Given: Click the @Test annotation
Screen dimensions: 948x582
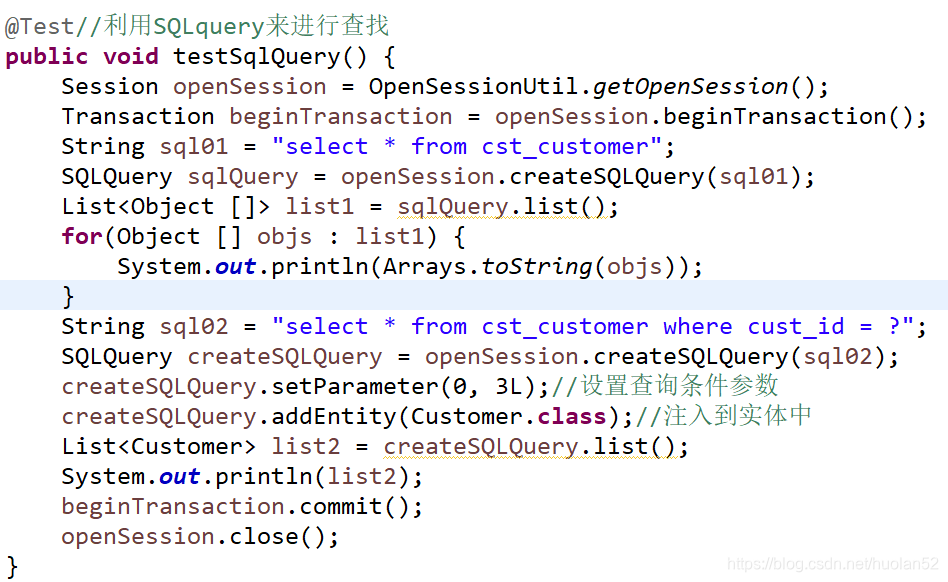Looking at the screenshot, I should pyautogui.click(x=39, y=27).
